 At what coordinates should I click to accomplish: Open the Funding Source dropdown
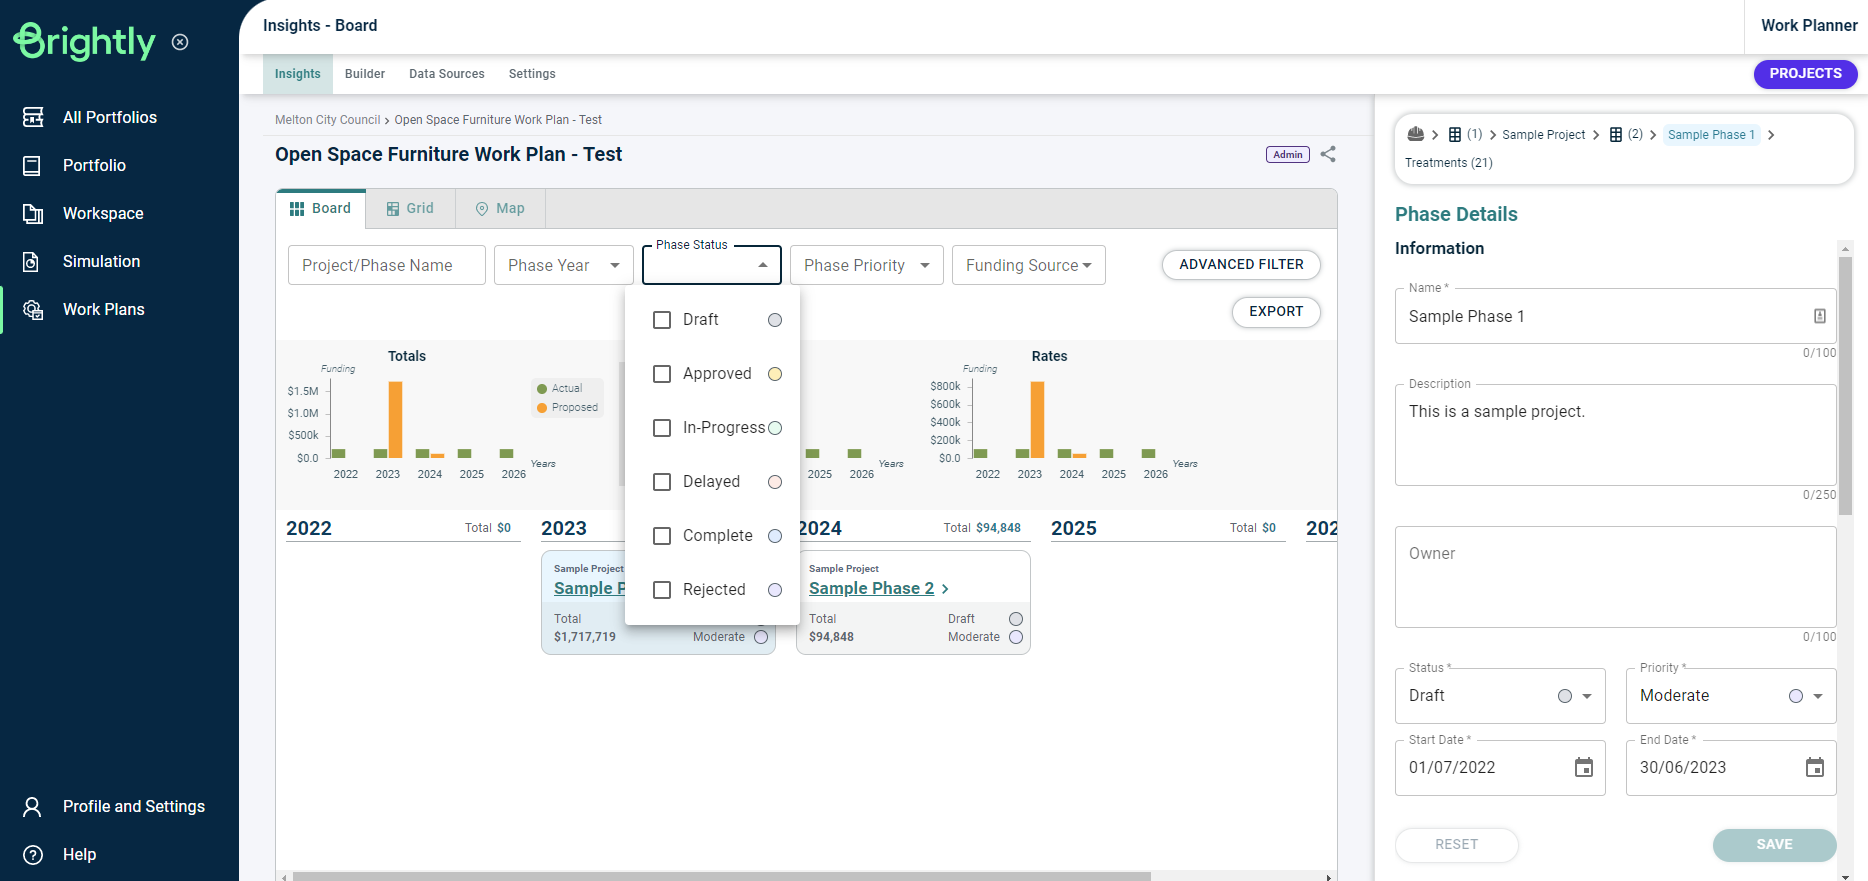(1029, 265)
